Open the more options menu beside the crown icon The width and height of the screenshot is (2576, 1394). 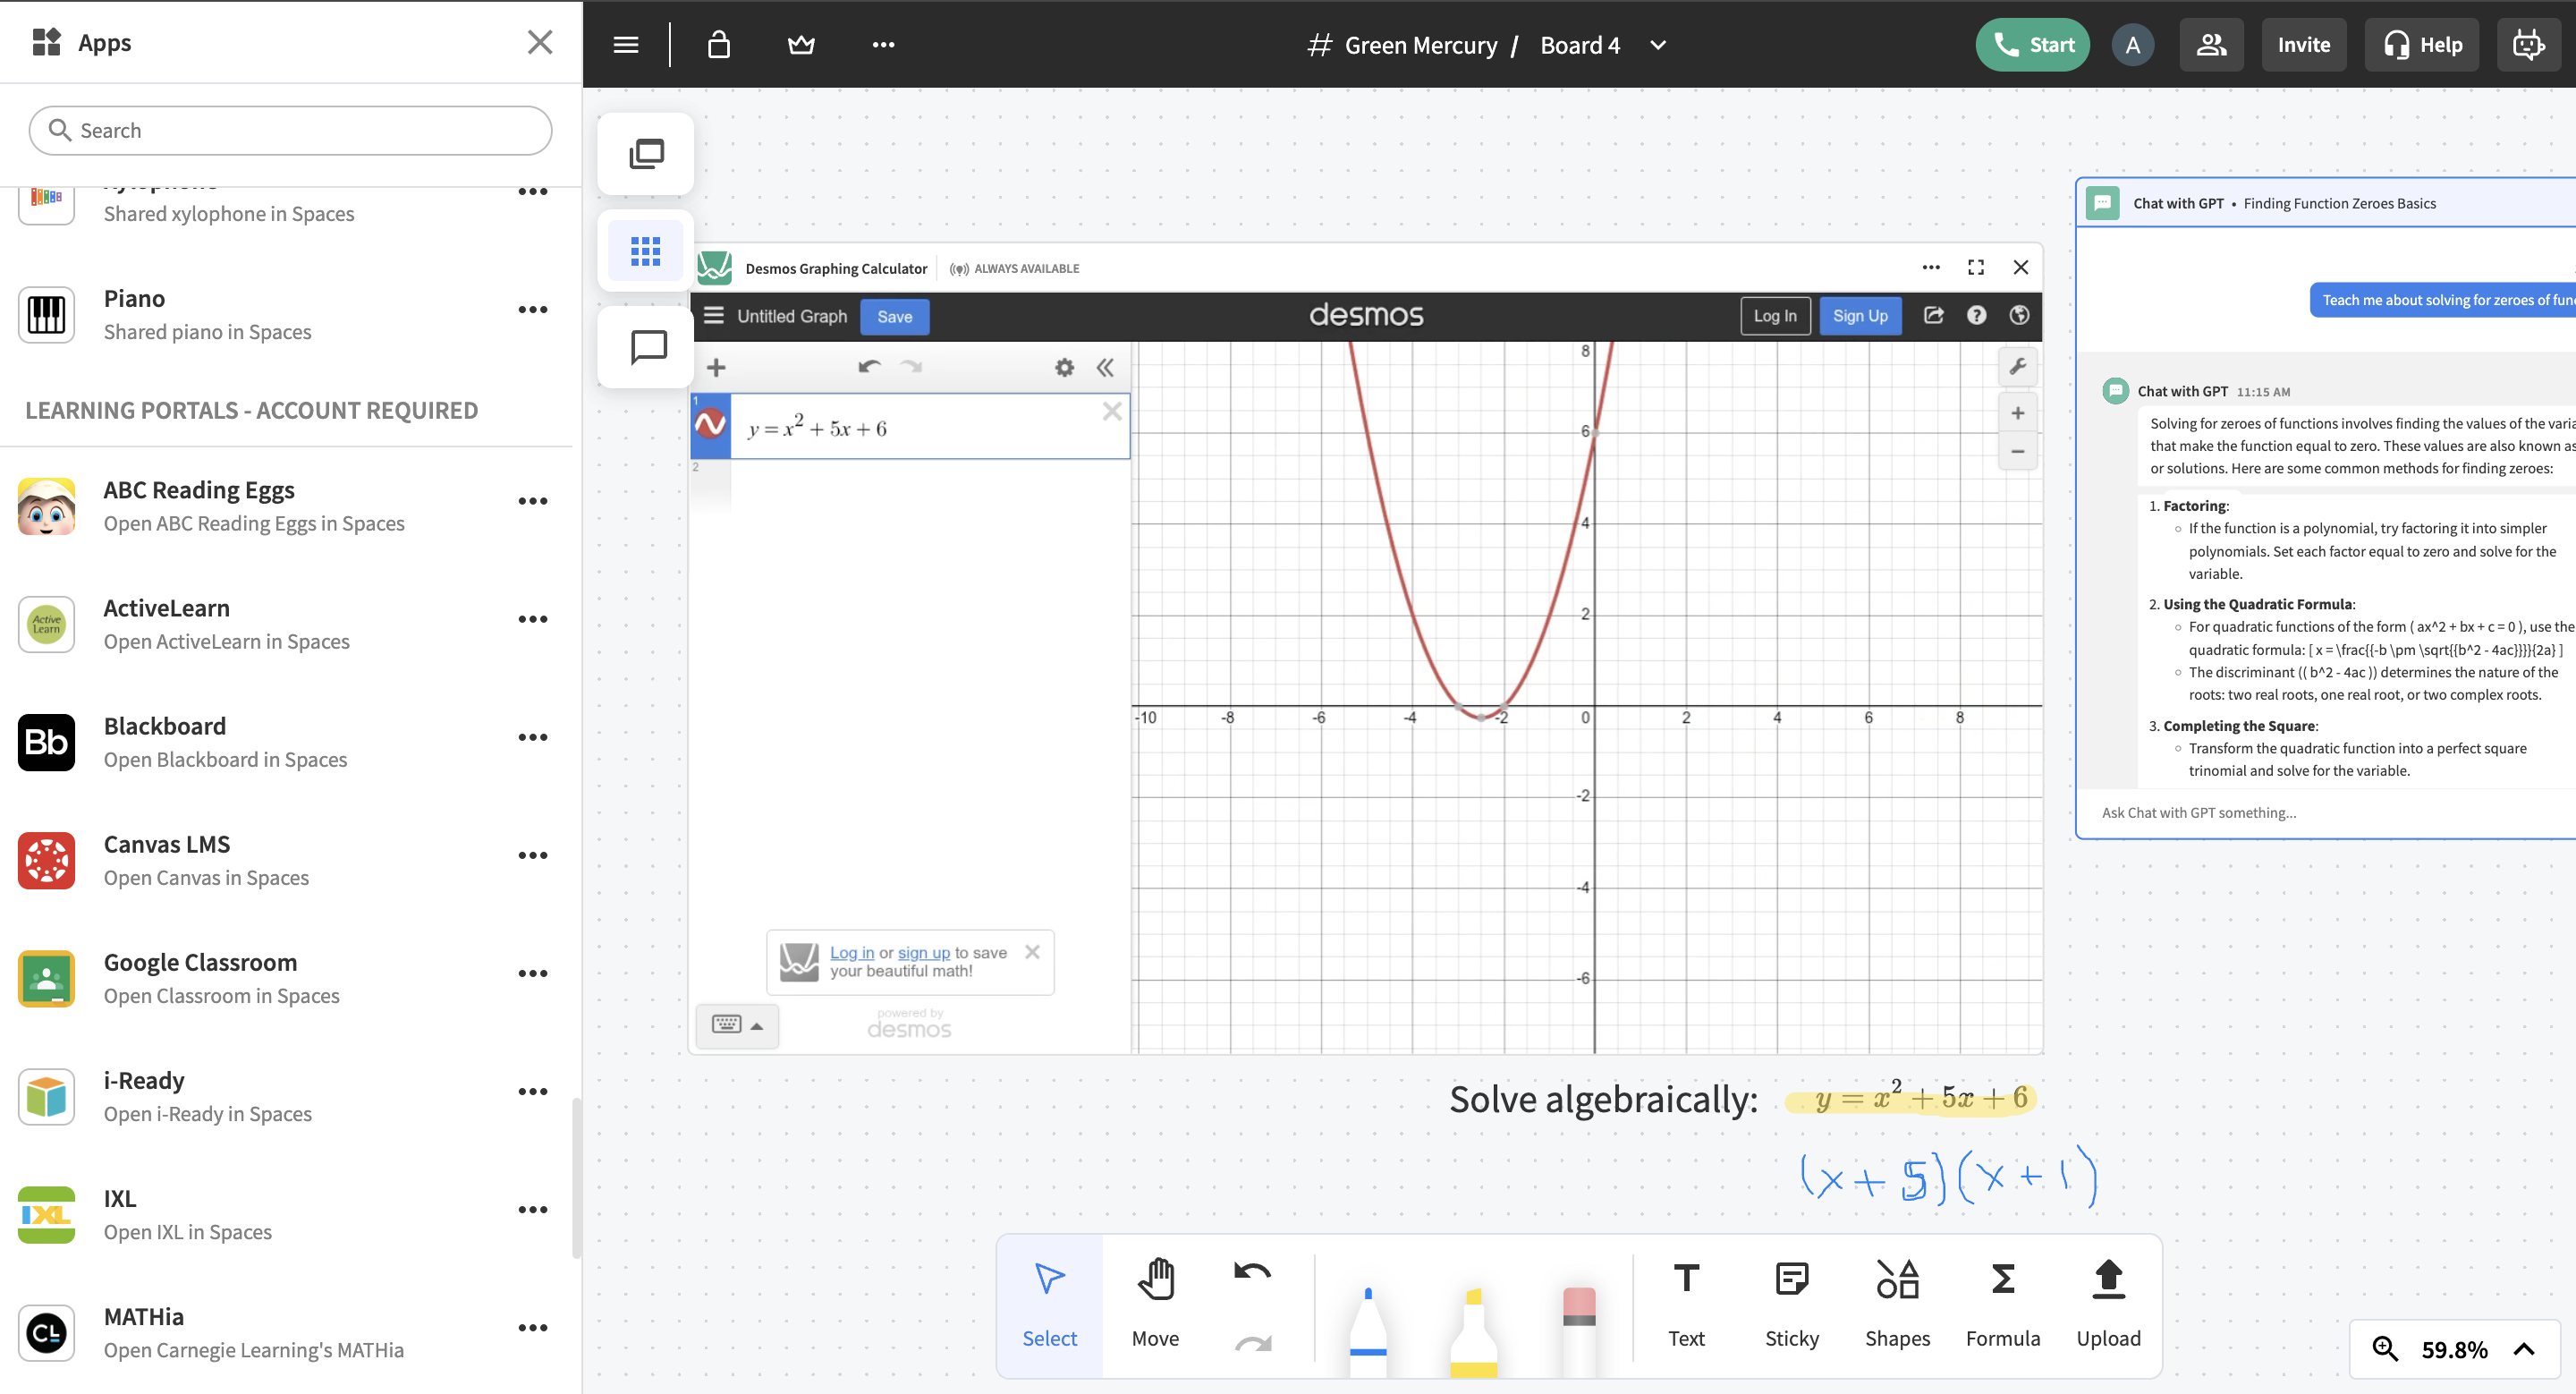point(882,44)
